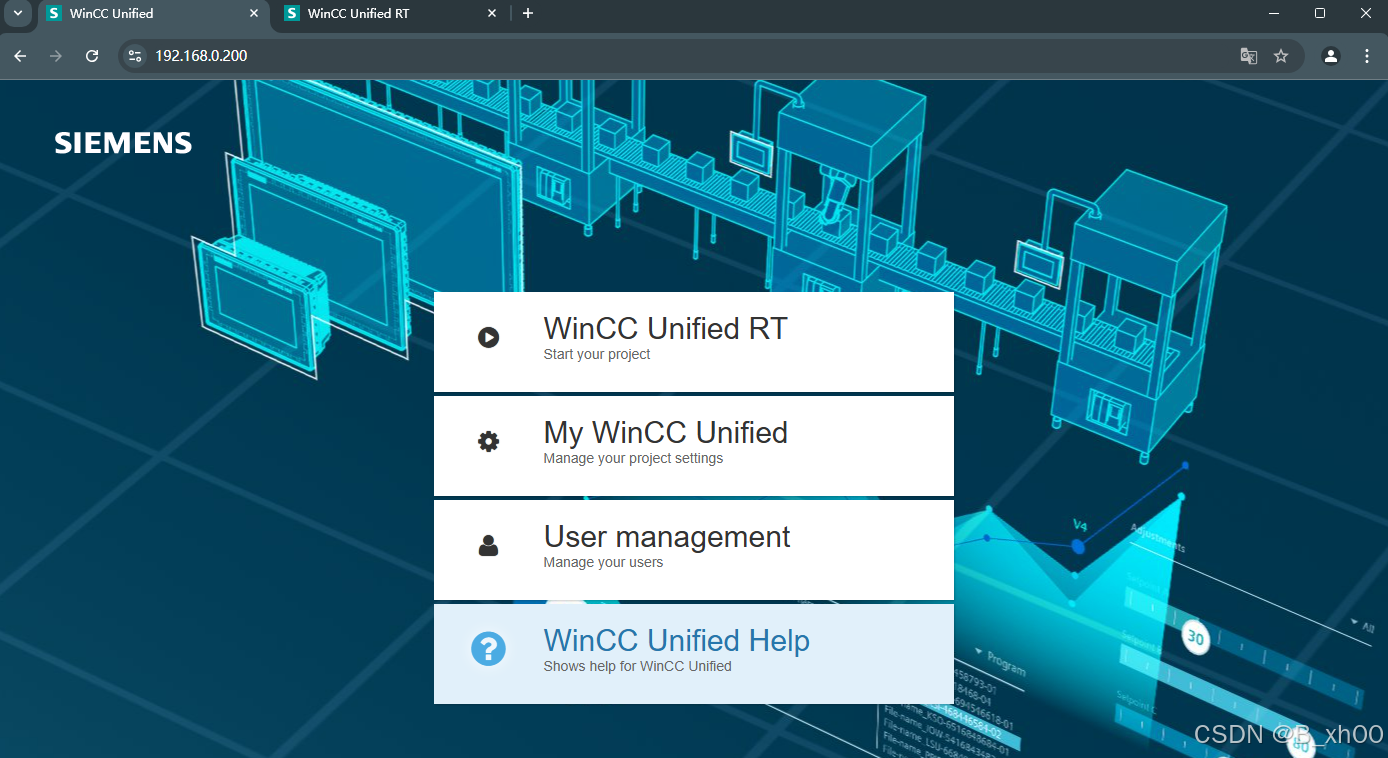The height and width of the screenshot is (758, 1388).
Task: Open the browser profile icon
Action: [x=1331, y=56]
